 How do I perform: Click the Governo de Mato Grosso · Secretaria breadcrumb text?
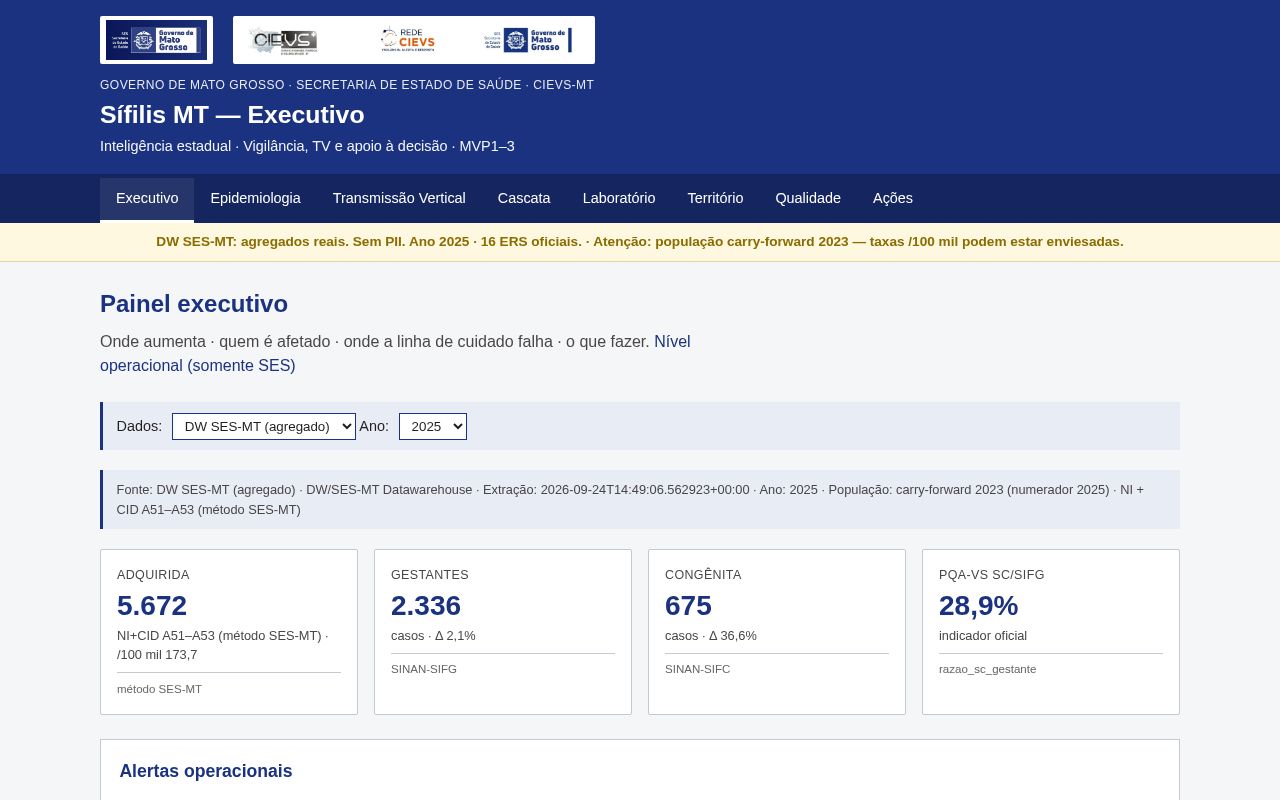[x=347, y=85]
